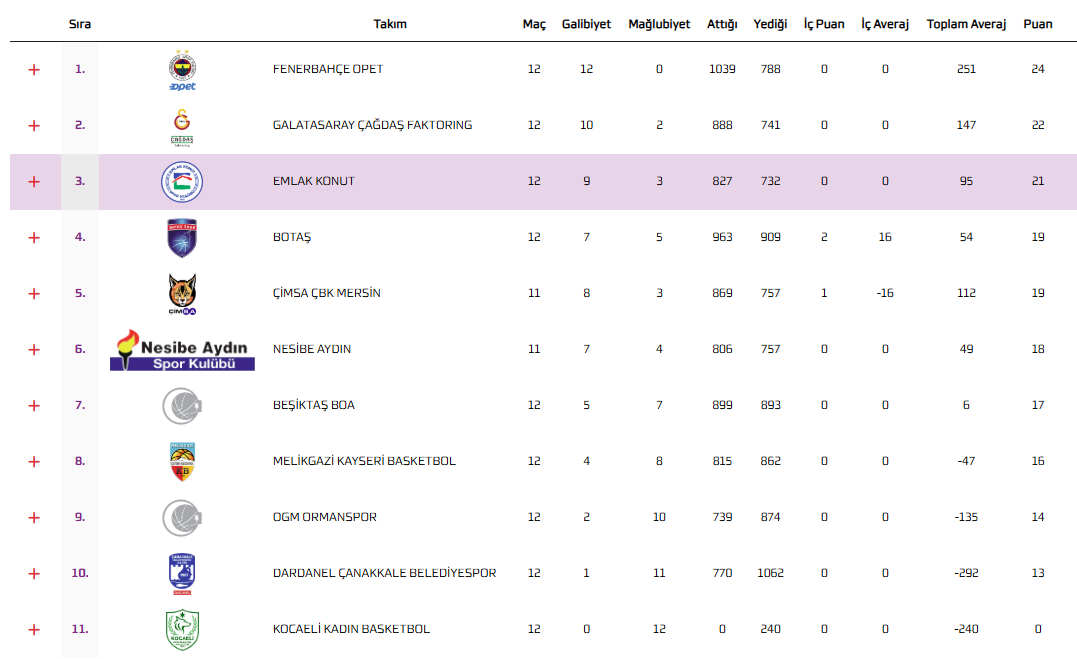Viewport: 1077px width, 659px height.
Task: Click the Emlak Konut circular logo
Action: pos(182,182)
